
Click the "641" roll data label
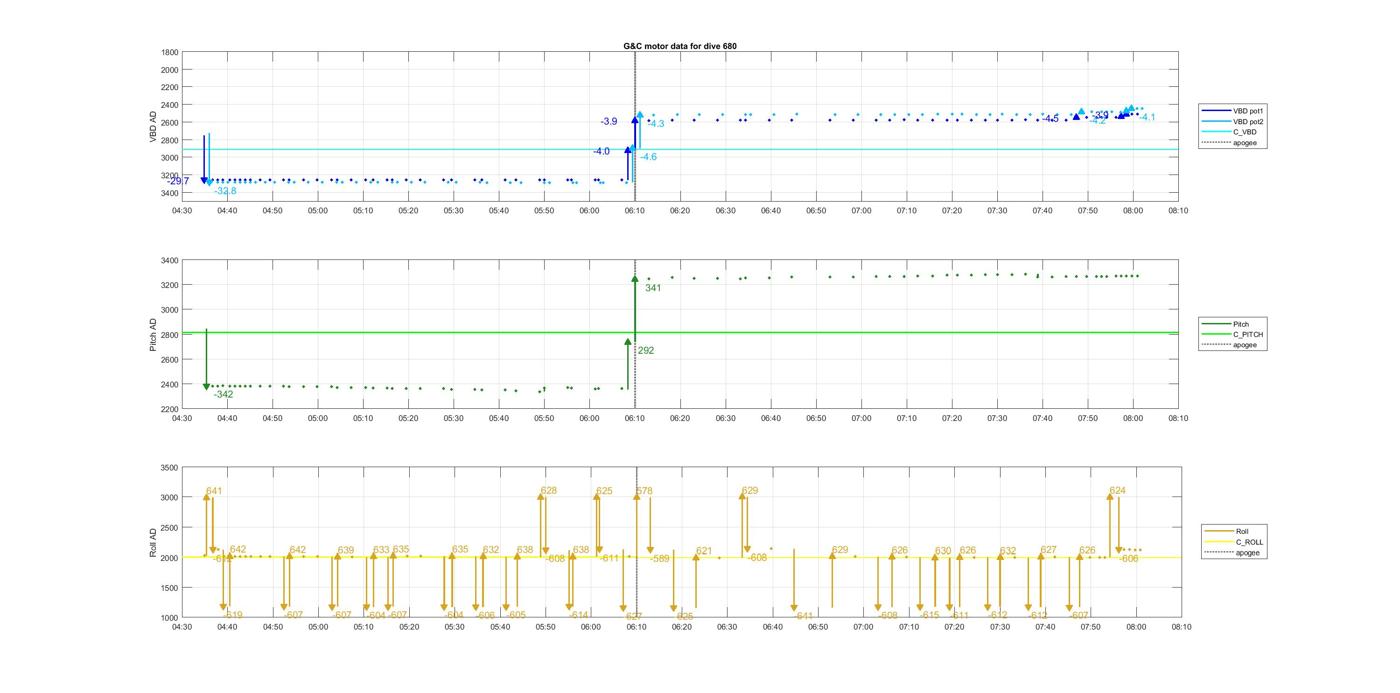point(214,491)
